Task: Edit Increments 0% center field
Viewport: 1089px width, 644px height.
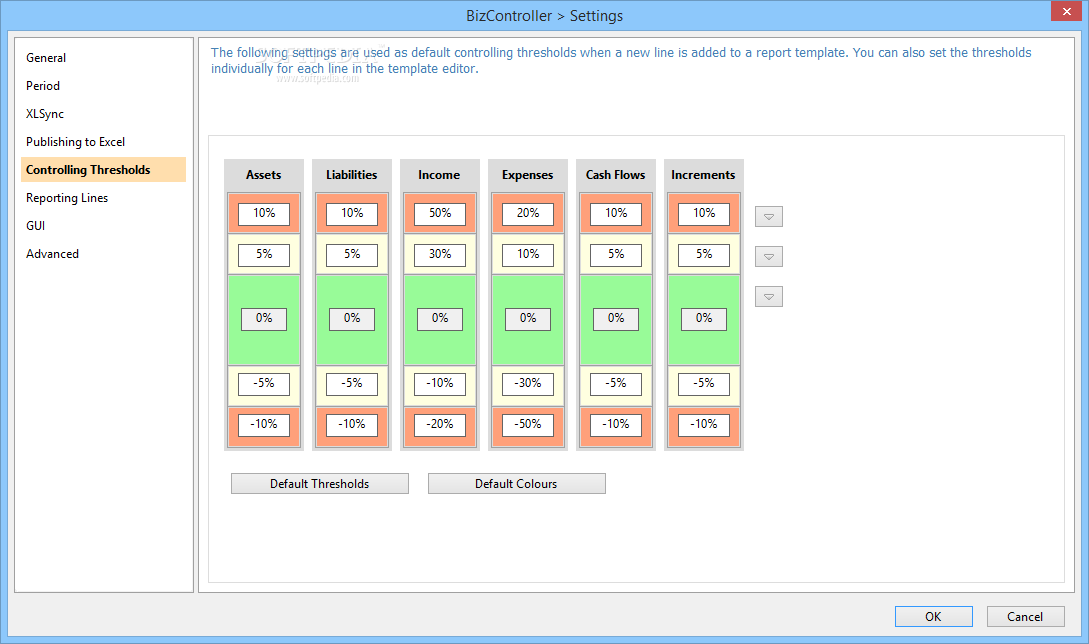Action: [704, 319]
